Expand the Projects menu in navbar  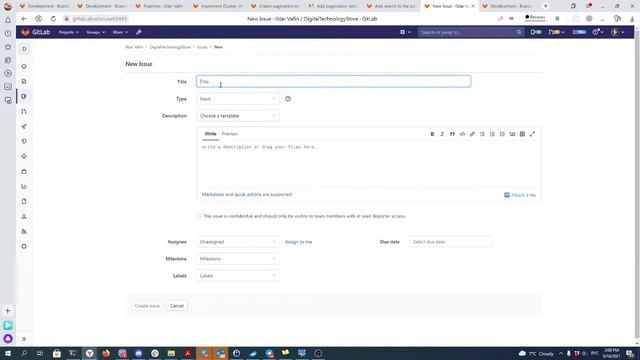pos(69,32)
